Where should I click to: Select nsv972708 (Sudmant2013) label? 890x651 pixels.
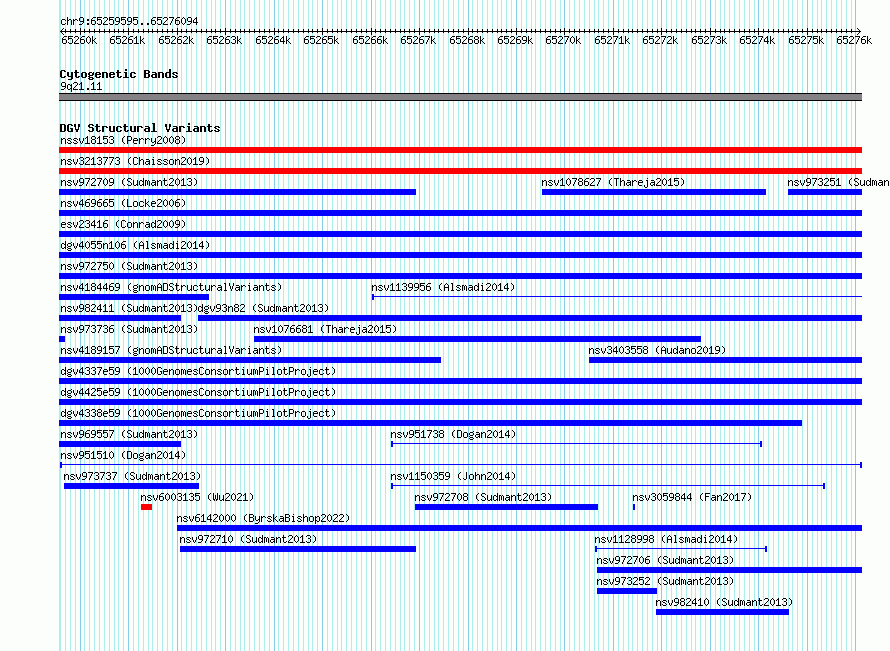483,497
